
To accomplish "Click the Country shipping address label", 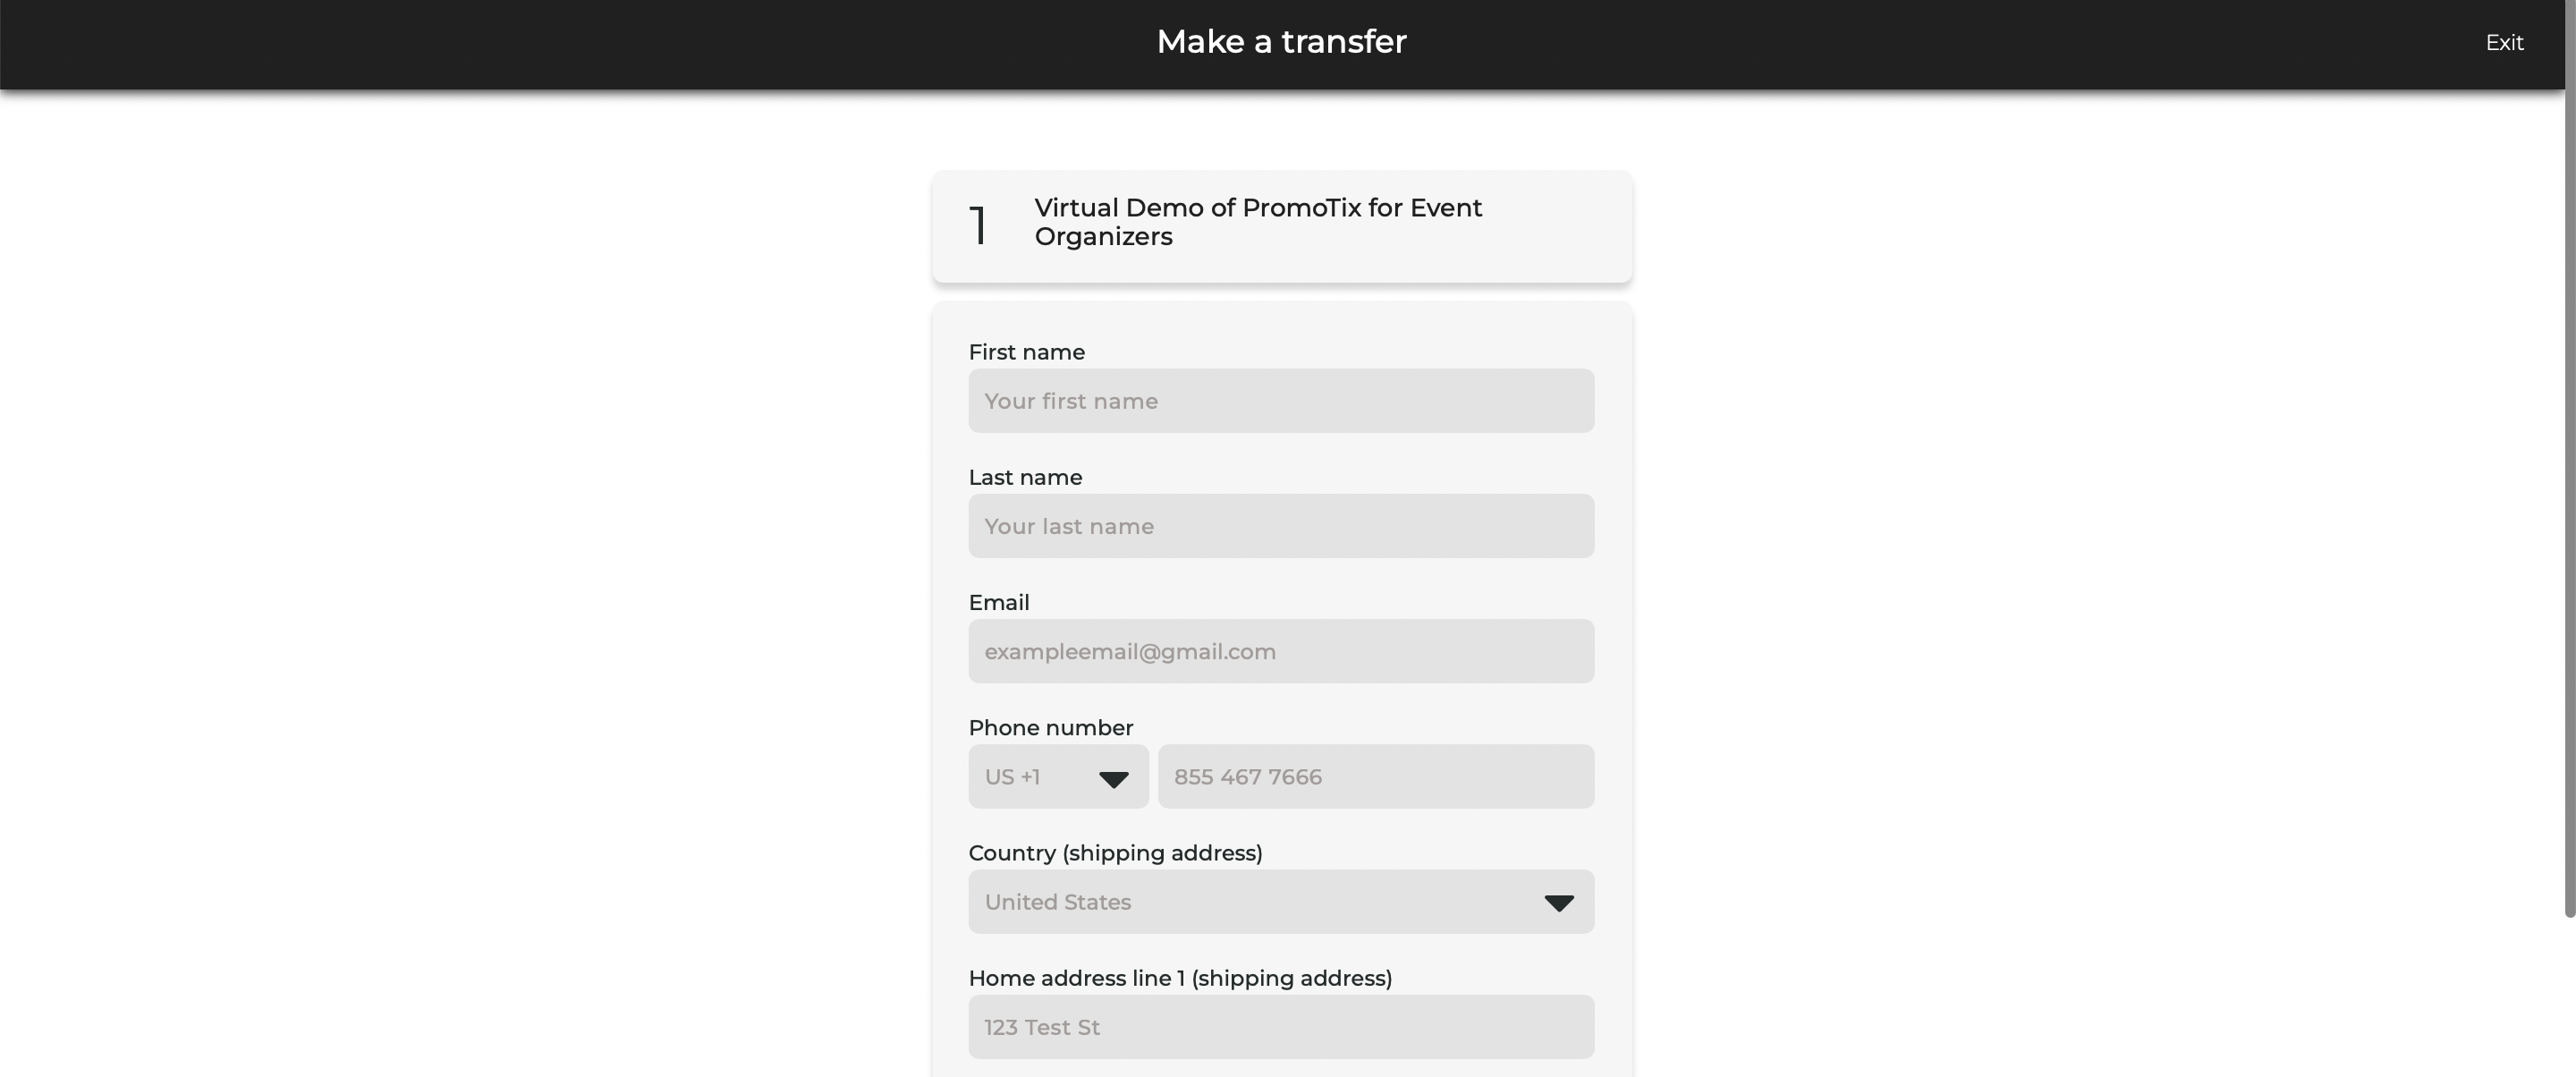I will point(1115,853).
